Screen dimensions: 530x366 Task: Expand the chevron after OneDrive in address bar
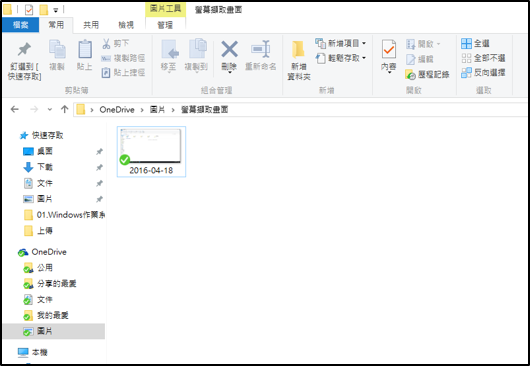(x=142, y=110)
